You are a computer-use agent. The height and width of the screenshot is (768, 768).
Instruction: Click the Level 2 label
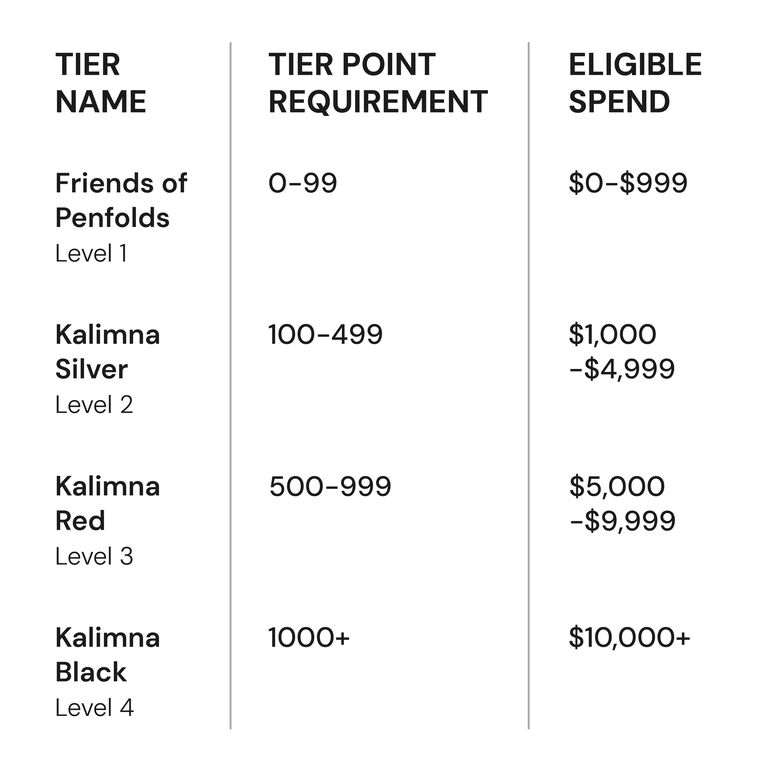click(93, 405)
